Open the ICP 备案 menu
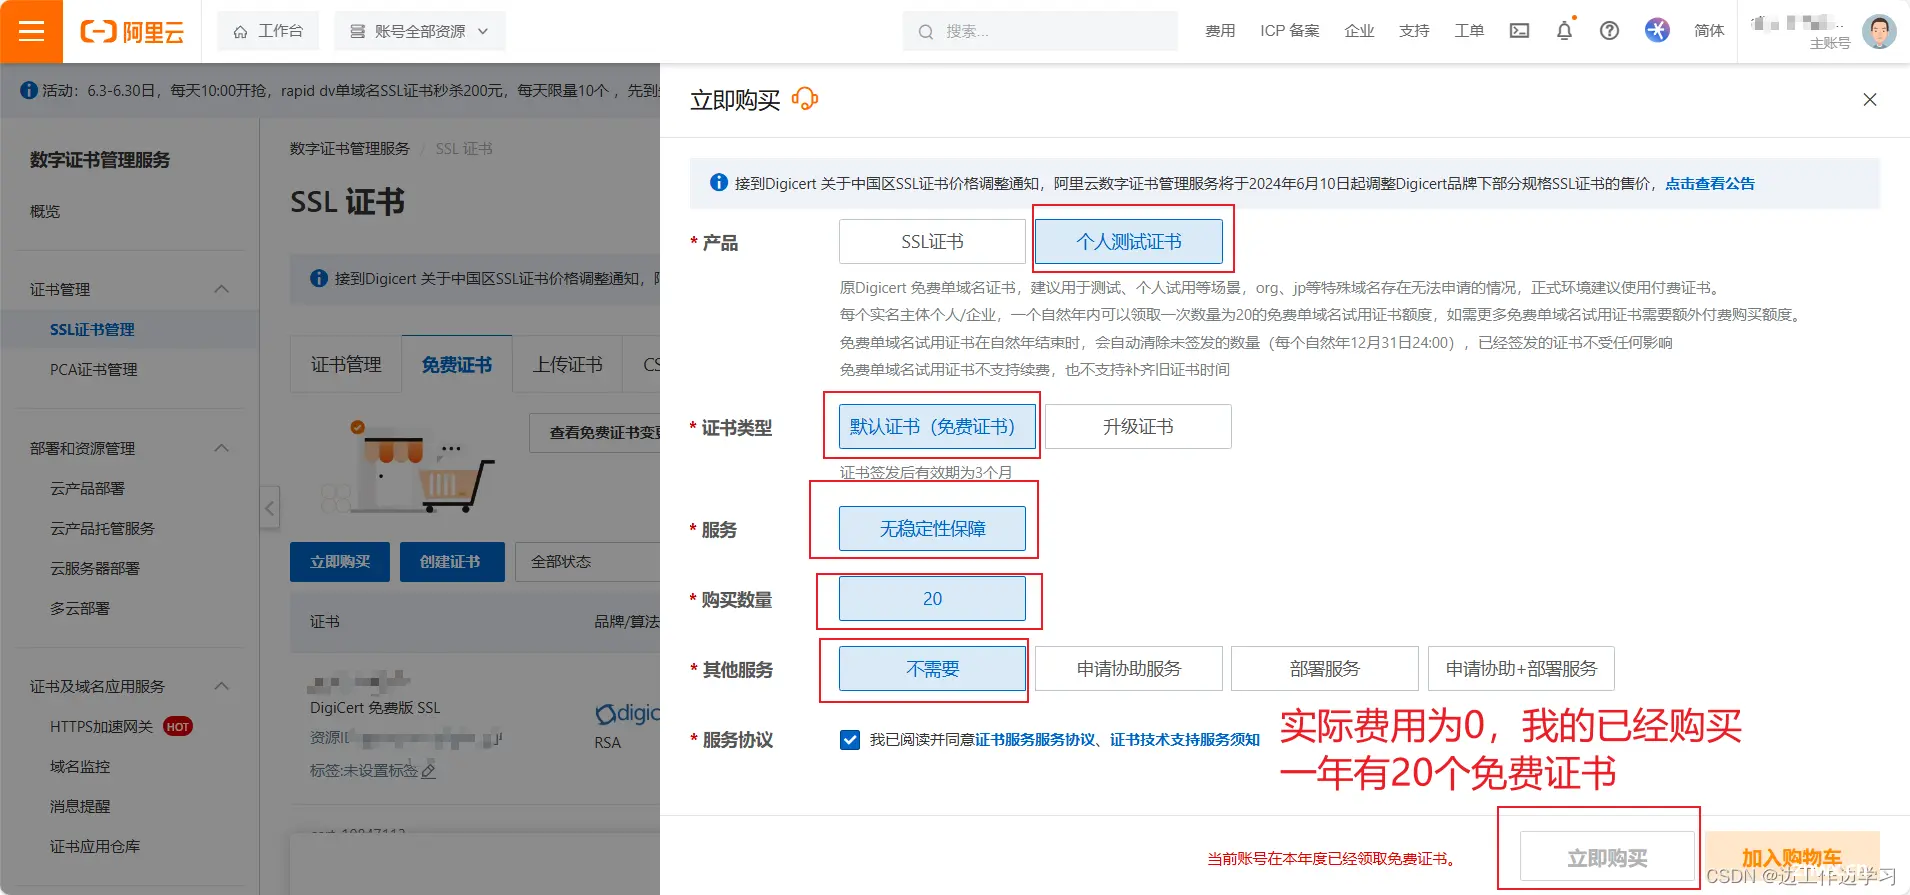This screenshot has height=895, width=1910. pos(1289,31)
